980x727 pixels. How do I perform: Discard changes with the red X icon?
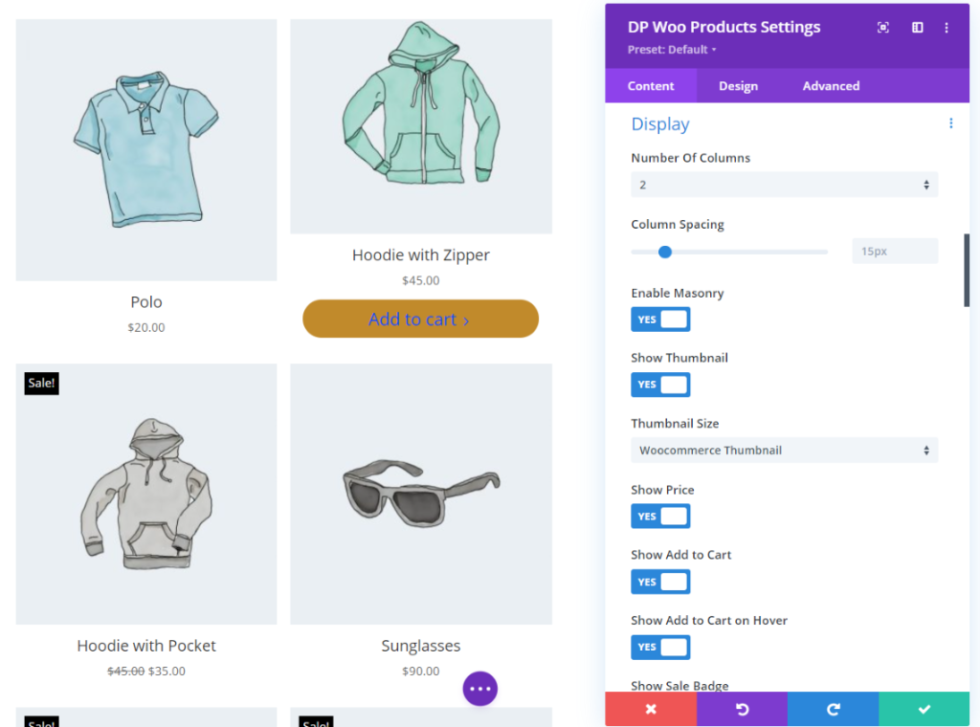651,709
